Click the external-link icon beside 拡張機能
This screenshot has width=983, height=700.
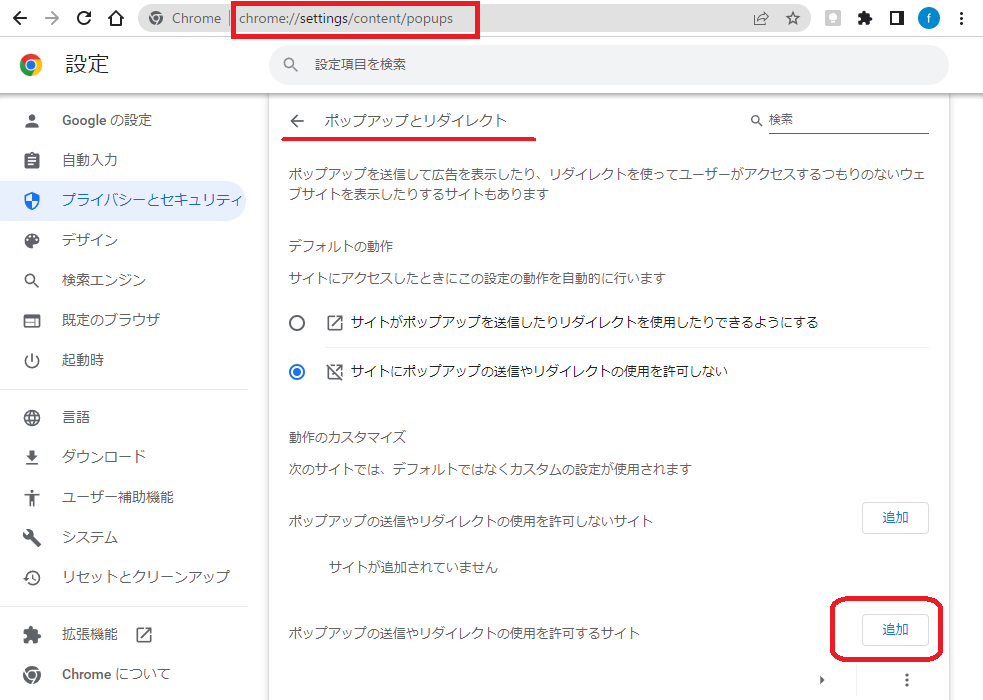click(144, 635)
